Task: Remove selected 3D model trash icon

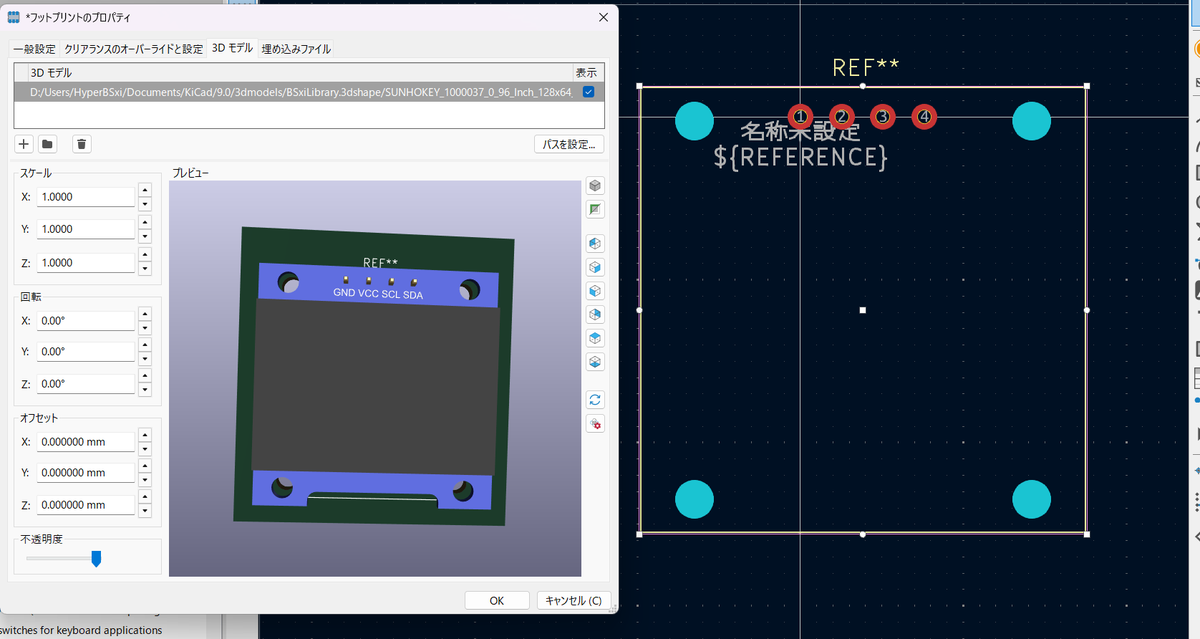Action: (x=82, y=144)
